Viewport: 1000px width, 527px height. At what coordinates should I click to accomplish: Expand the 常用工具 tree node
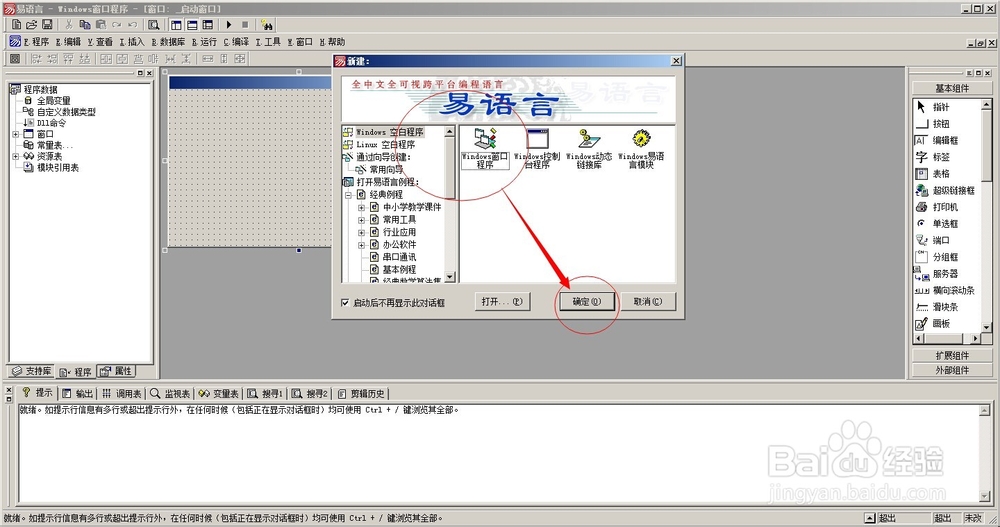tap(362, 219)
